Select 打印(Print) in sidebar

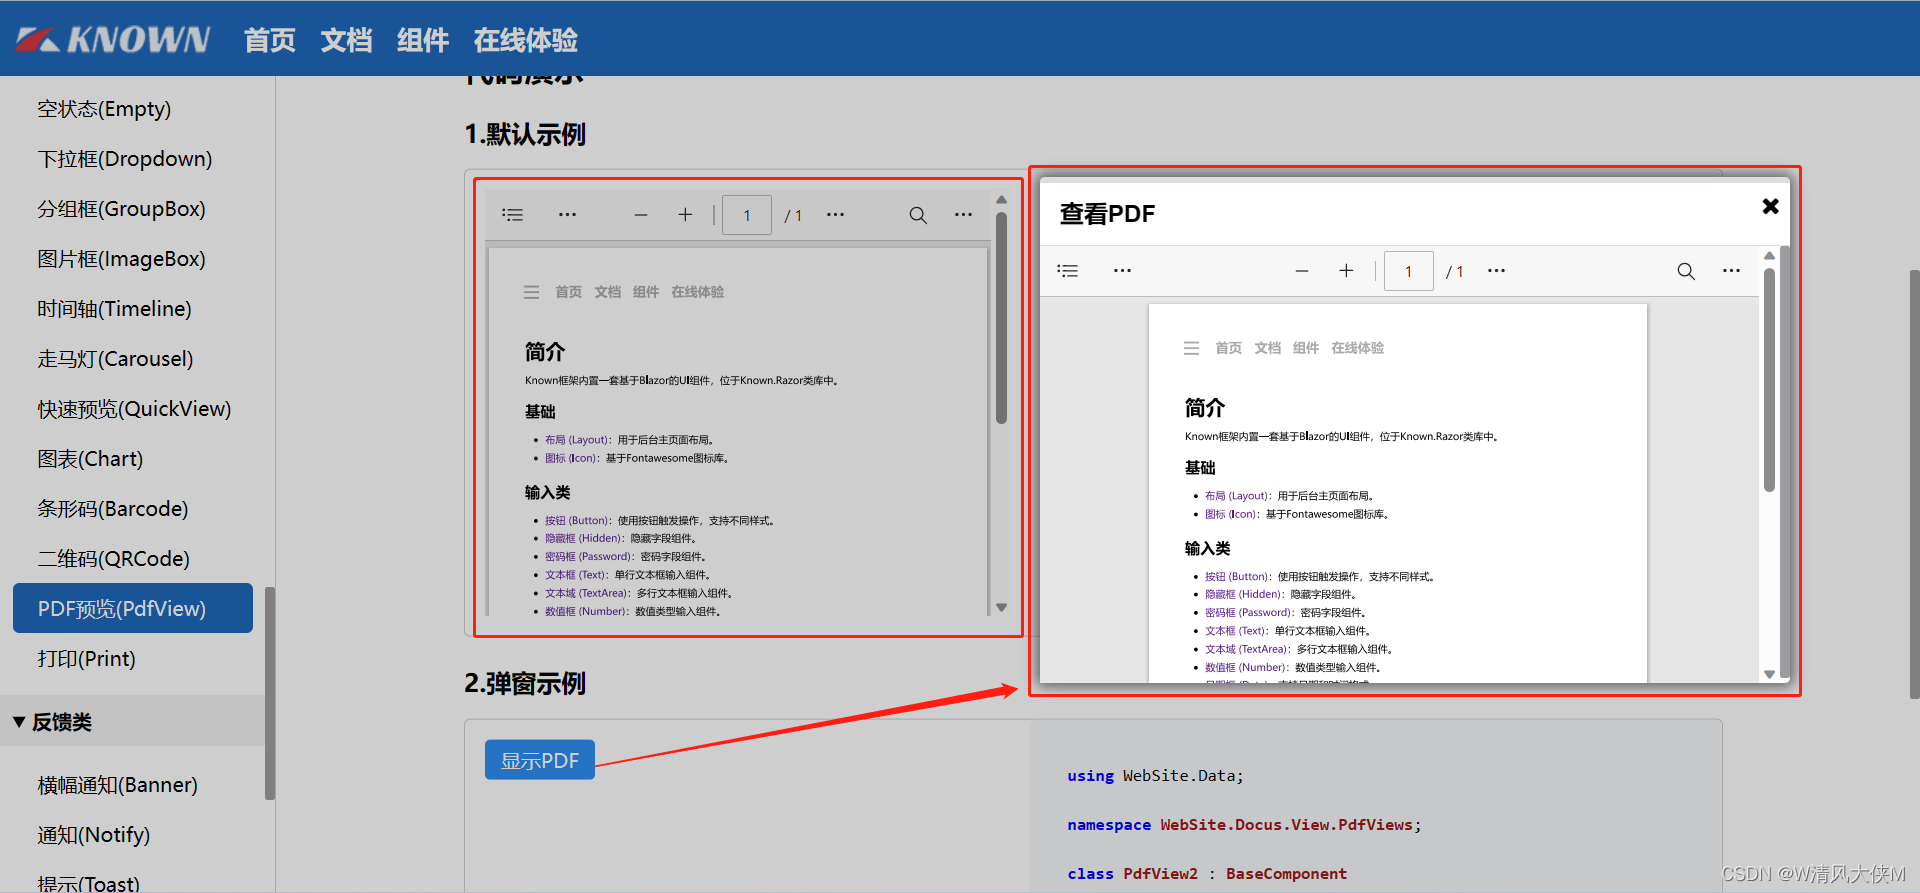pyautogui.click(x=86, y=659)
